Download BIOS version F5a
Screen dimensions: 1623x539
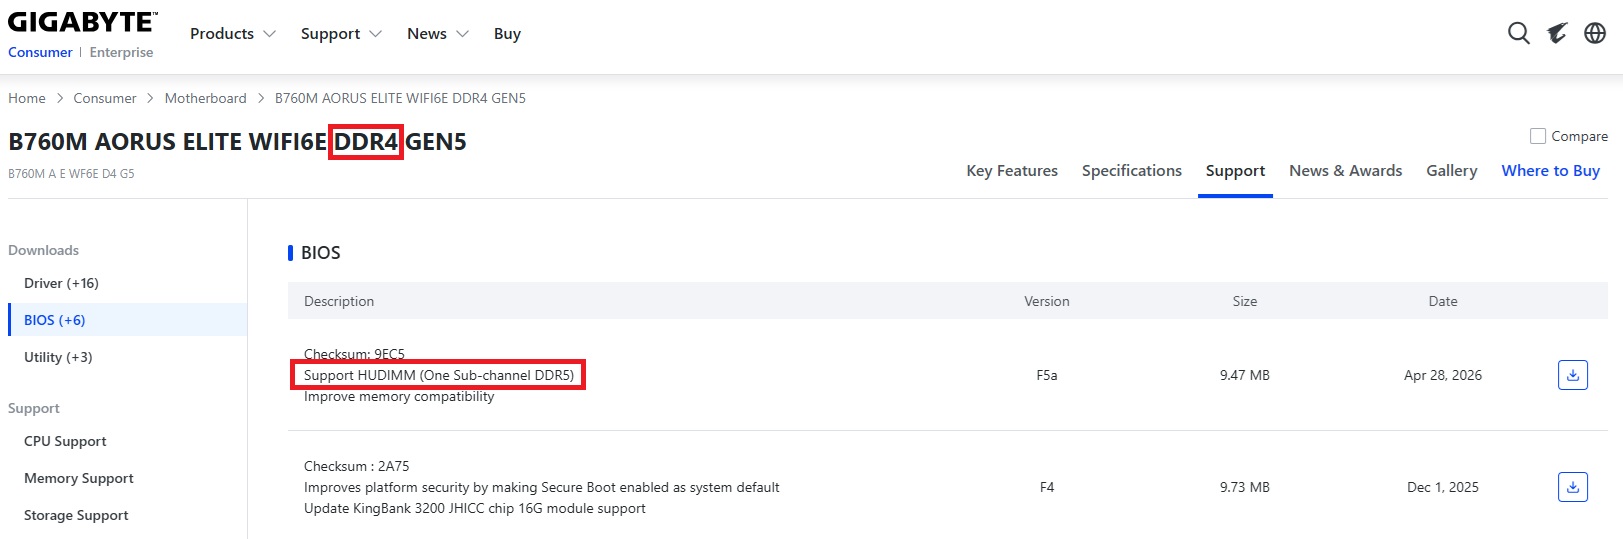click(x=1573, y=375)
